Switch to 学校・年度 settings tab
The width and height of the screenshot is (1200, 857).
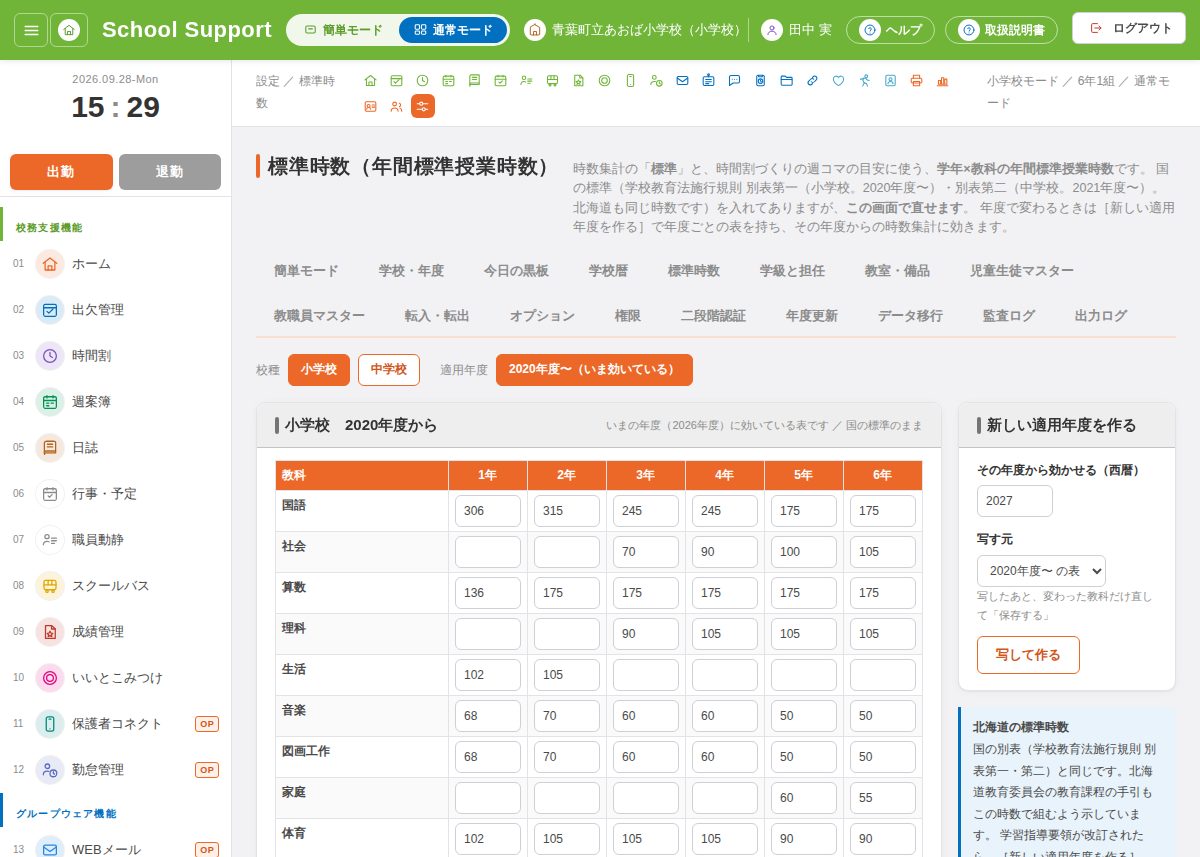[x=411, y=271]
